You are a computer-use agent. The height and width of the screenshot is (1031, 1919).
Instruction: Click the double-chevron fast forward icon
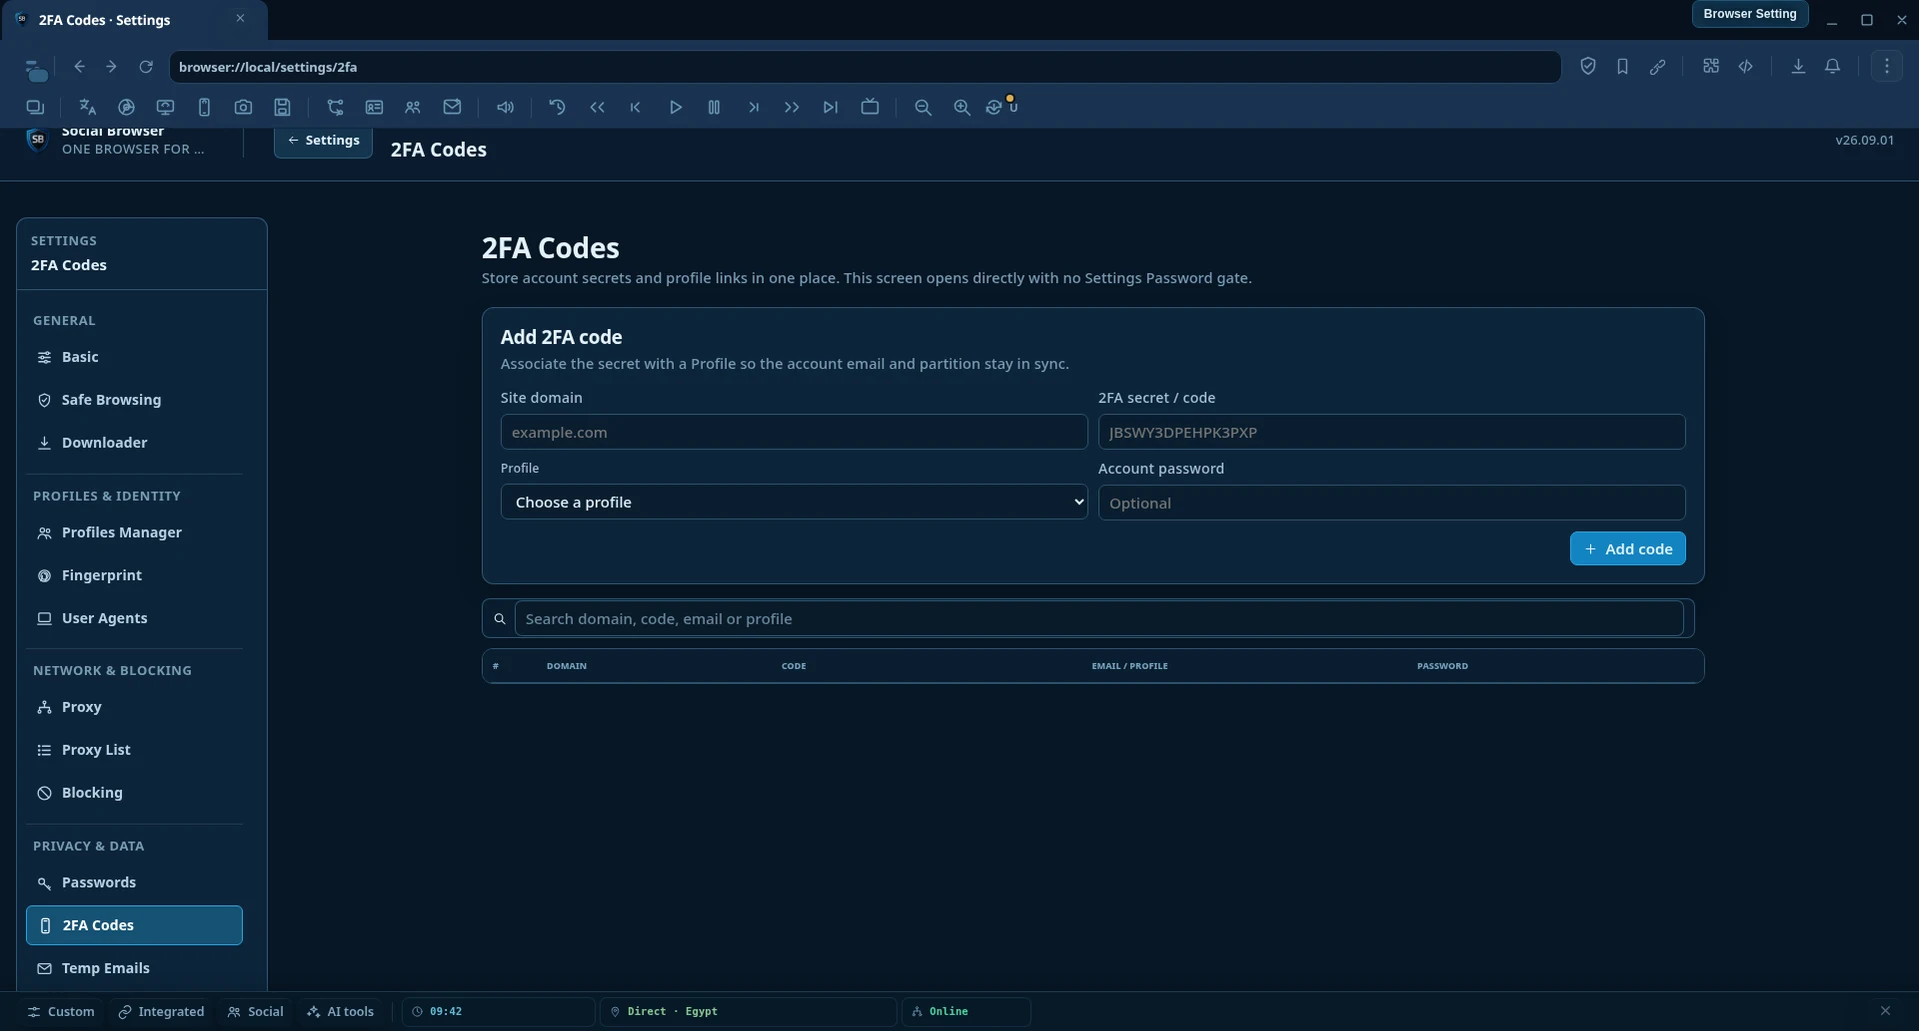[792, 107]
